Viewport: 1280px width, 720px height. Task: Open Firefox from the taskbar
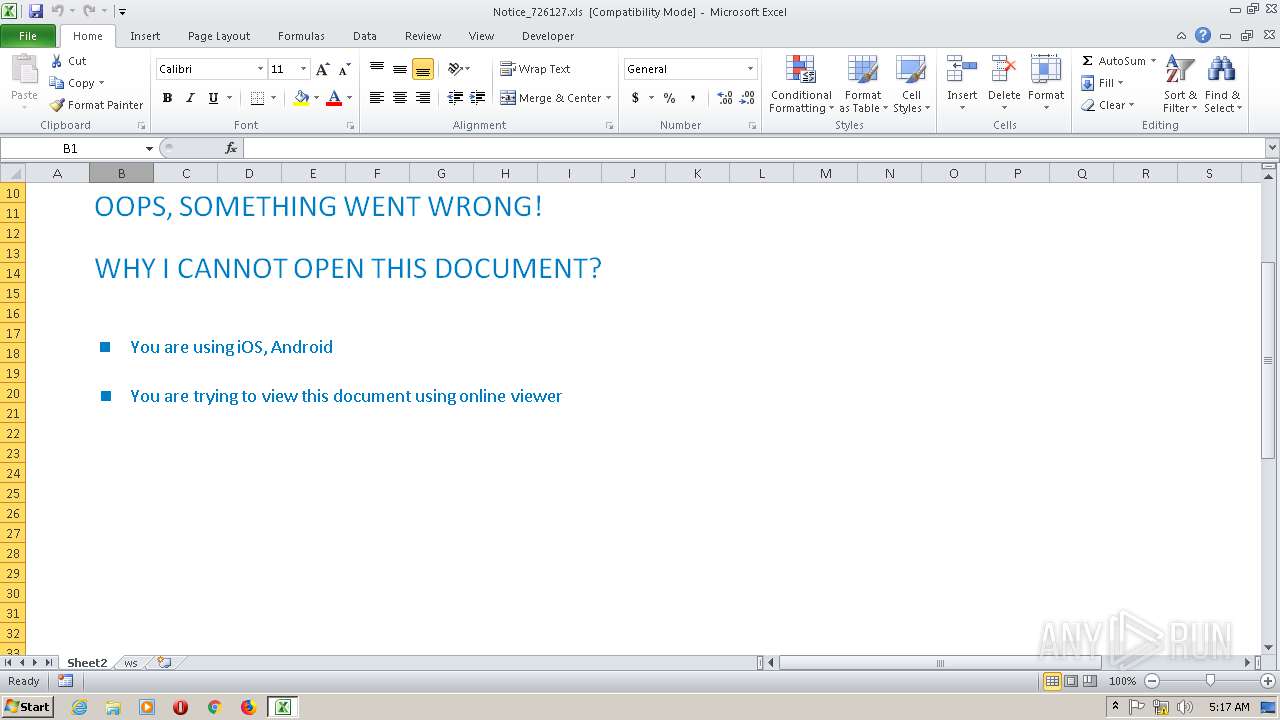pyautogui.click(x=248, y=707)
